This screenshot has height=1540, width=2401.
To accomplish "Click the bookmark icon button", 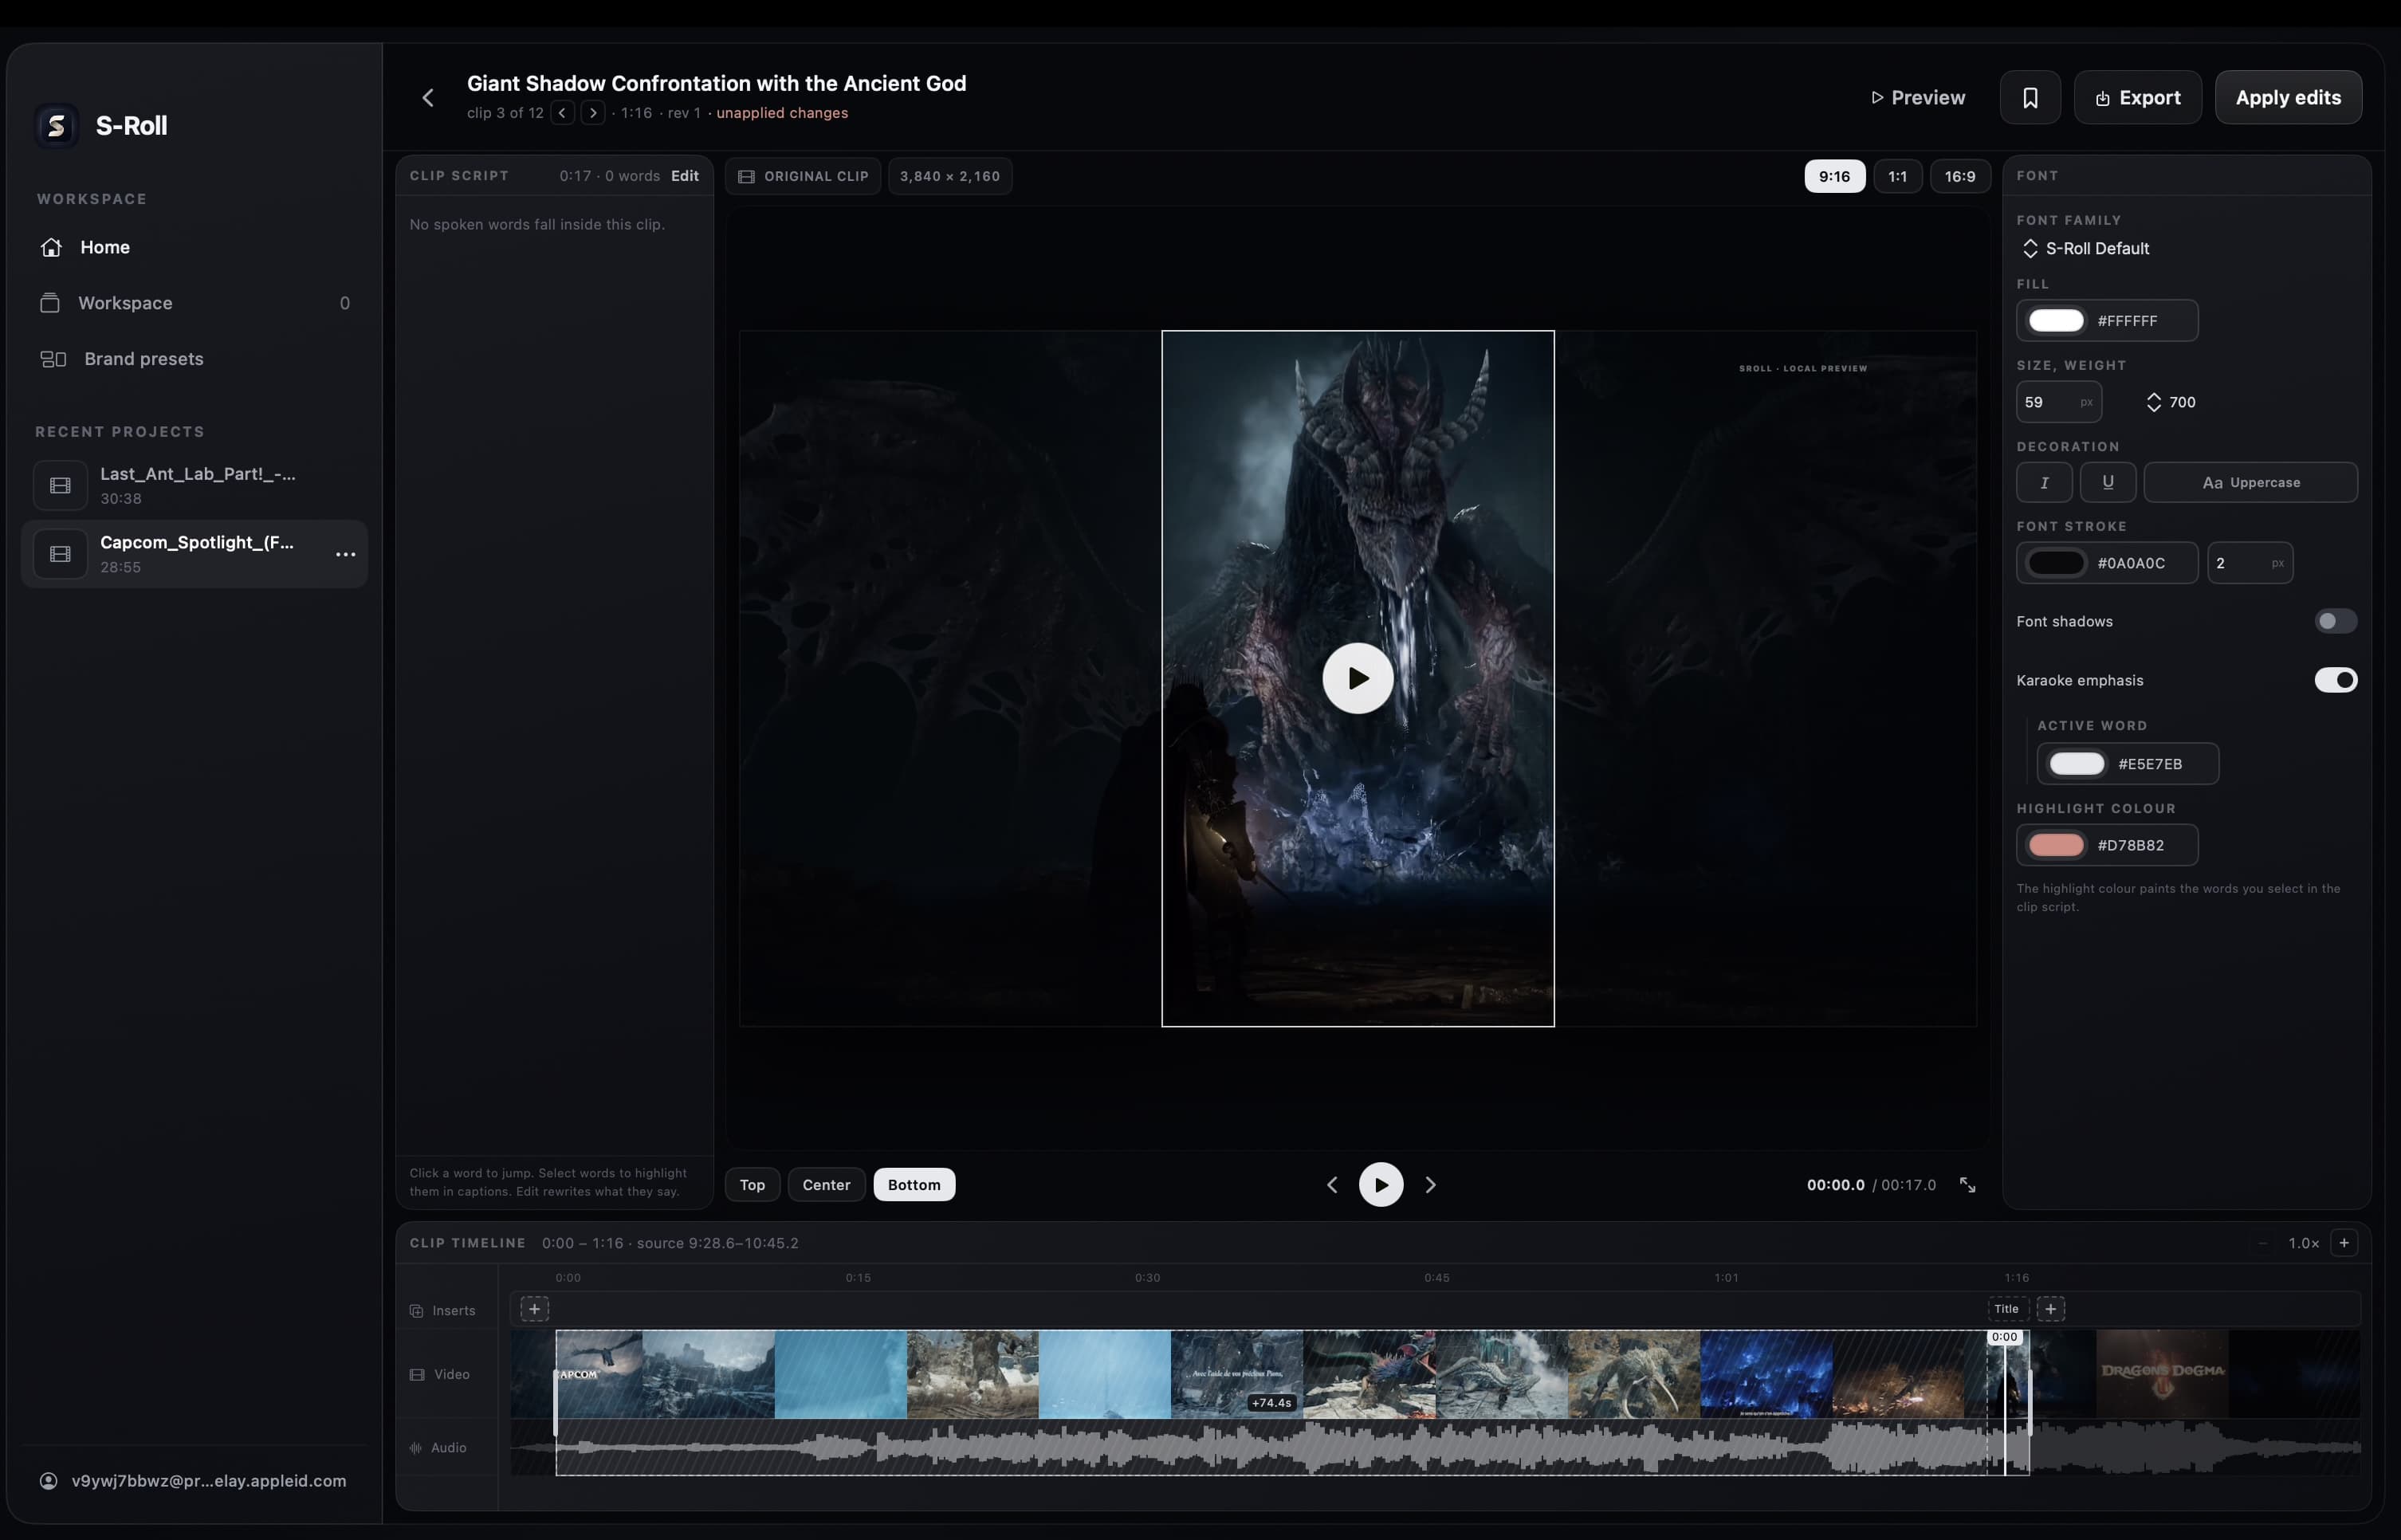I will click(x=2030, y=98).
